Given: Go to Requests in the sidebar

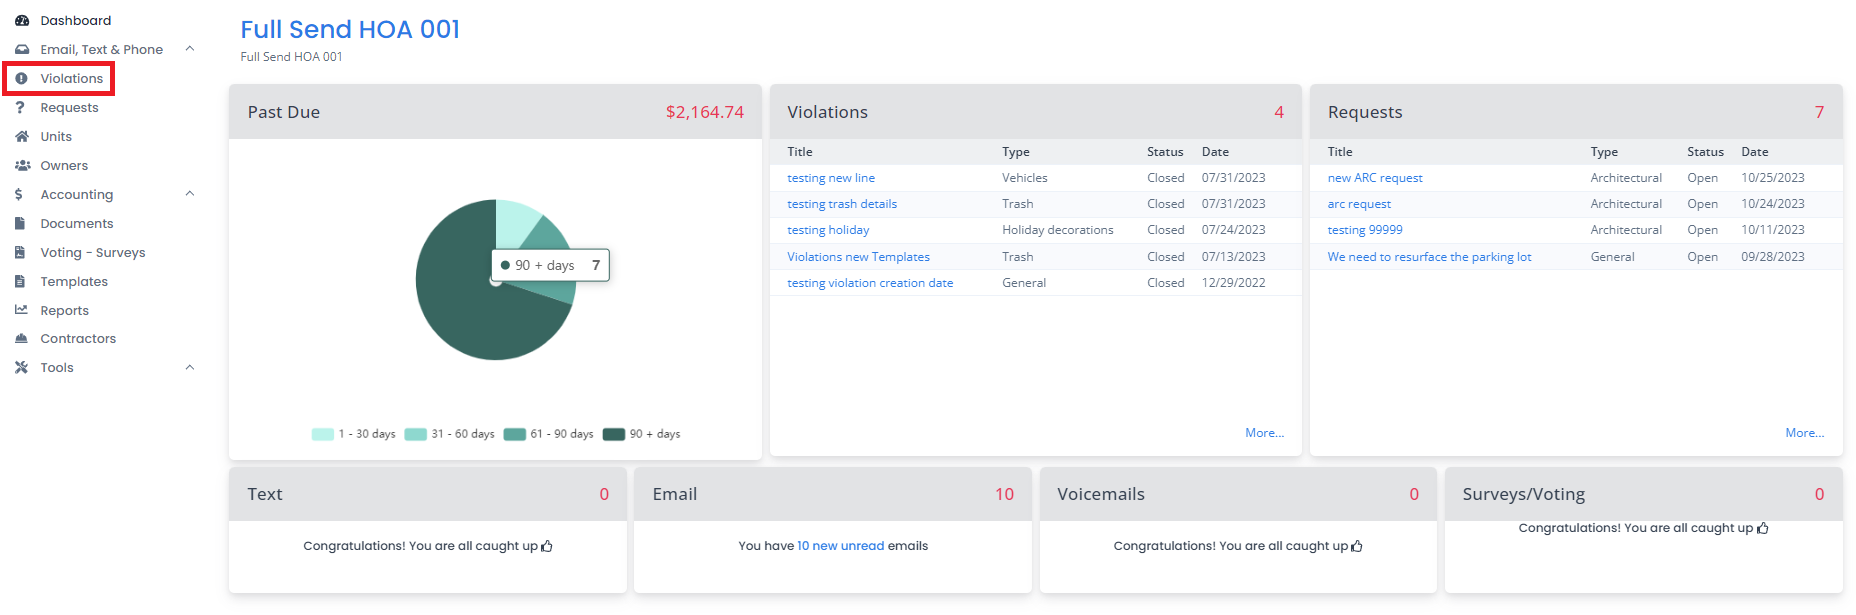Looking at the screenshot, I should tap(69, 107).
